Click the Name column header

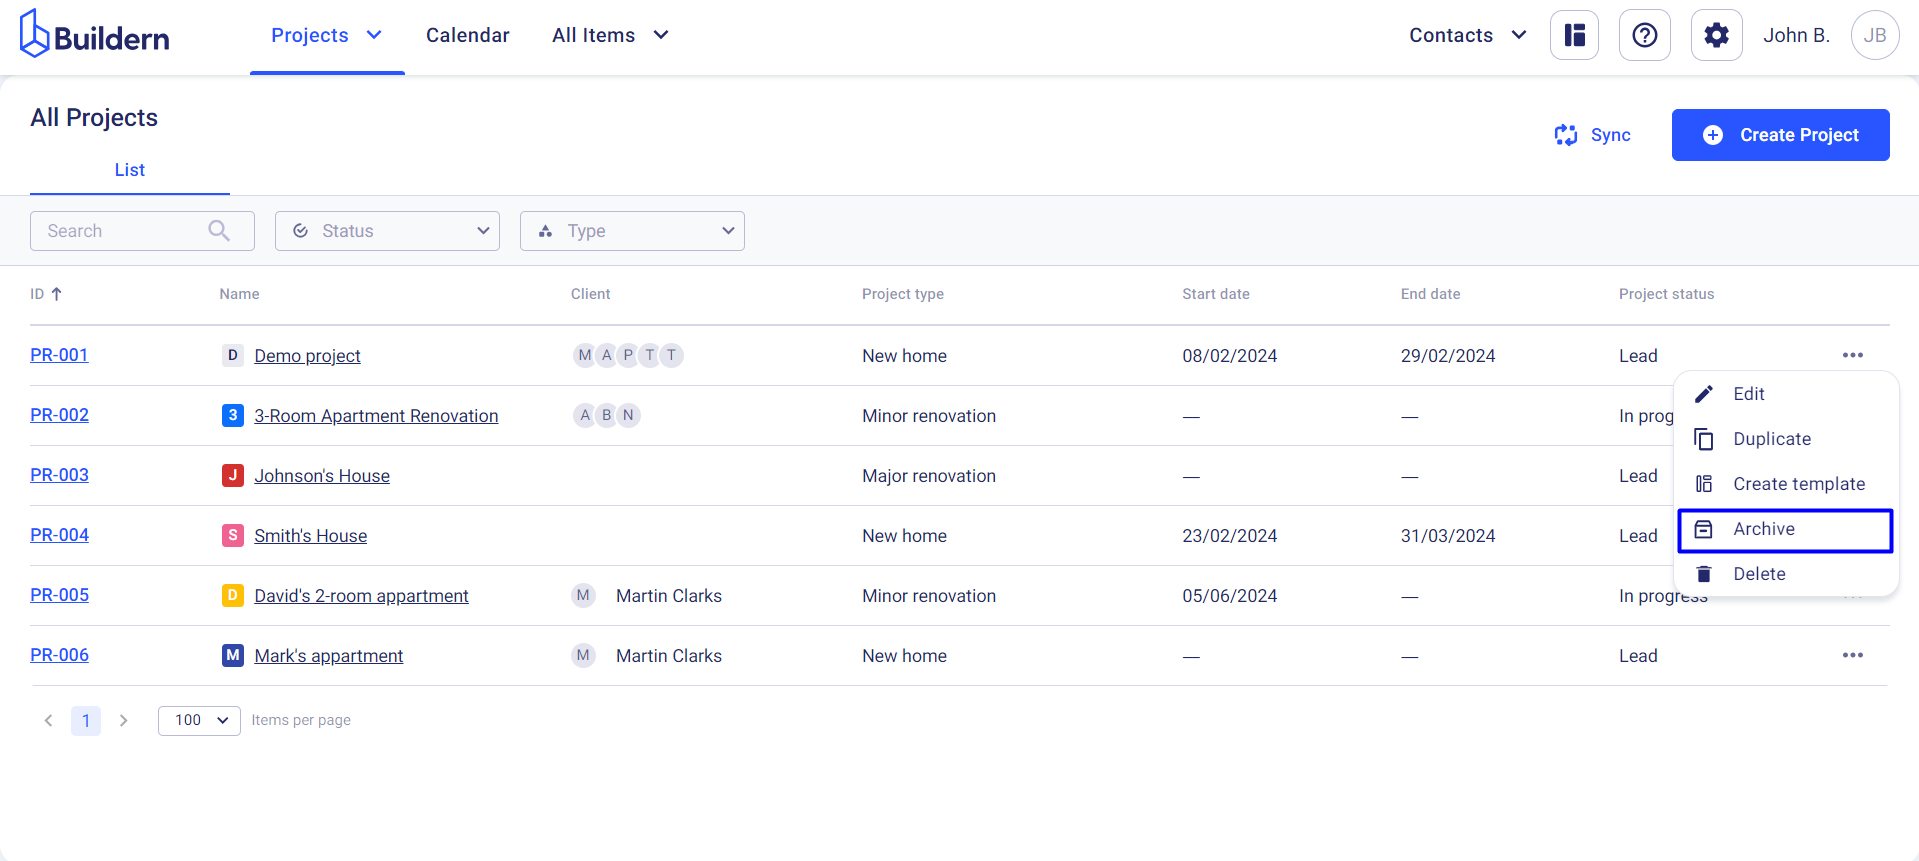(x=239, y=294)
